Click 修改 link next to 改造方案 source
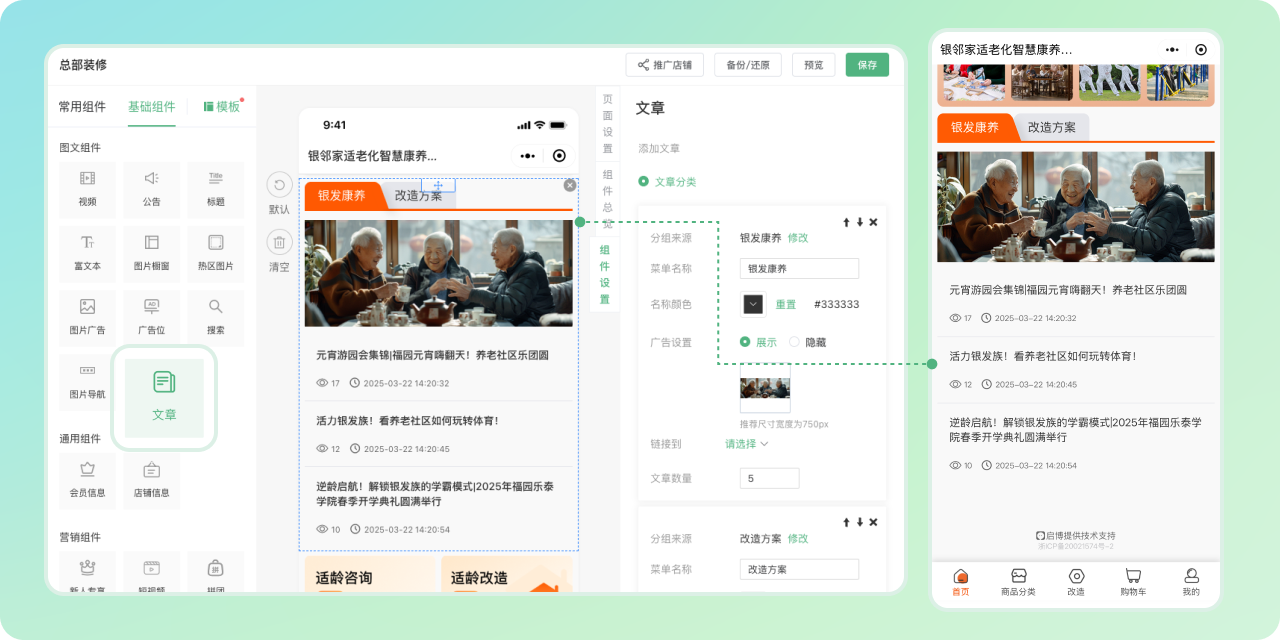The height and width of the screenshot is (640, 1280). point(798,538)
